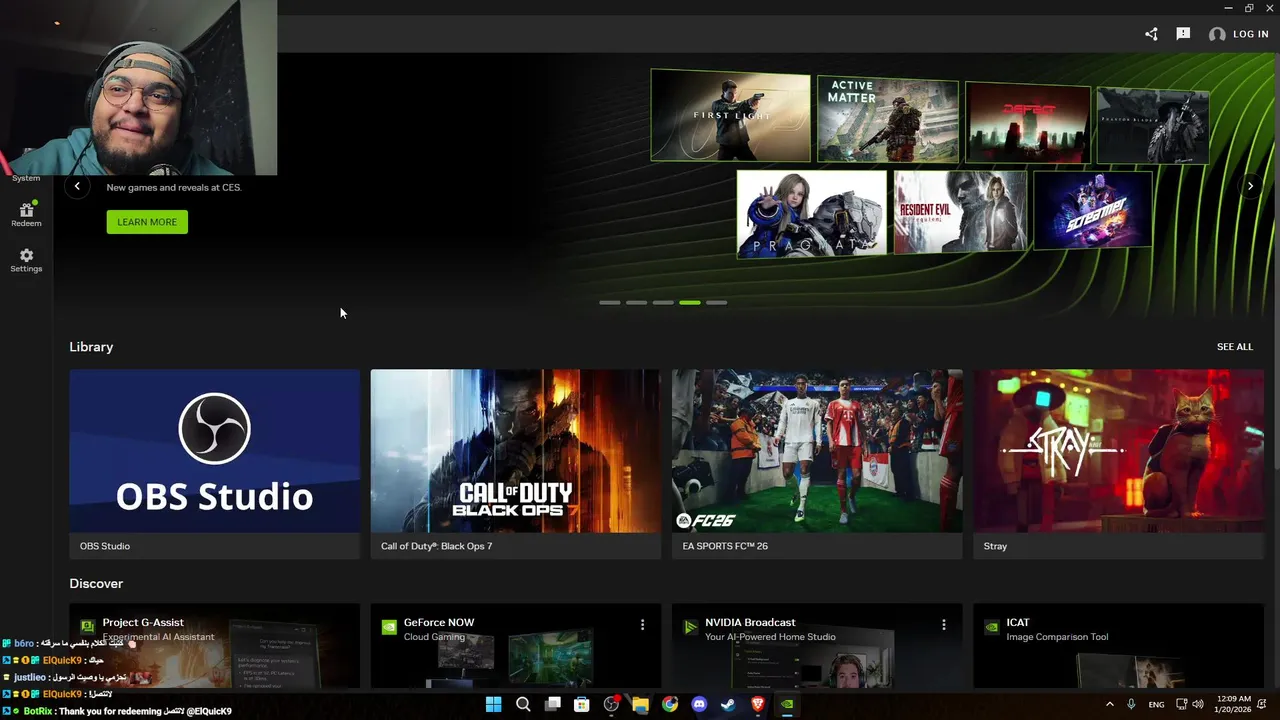Screen dimensions: 1280x720
Task: Open EA SPORTS FC 26 tile
Action: (x=817, y=464)
